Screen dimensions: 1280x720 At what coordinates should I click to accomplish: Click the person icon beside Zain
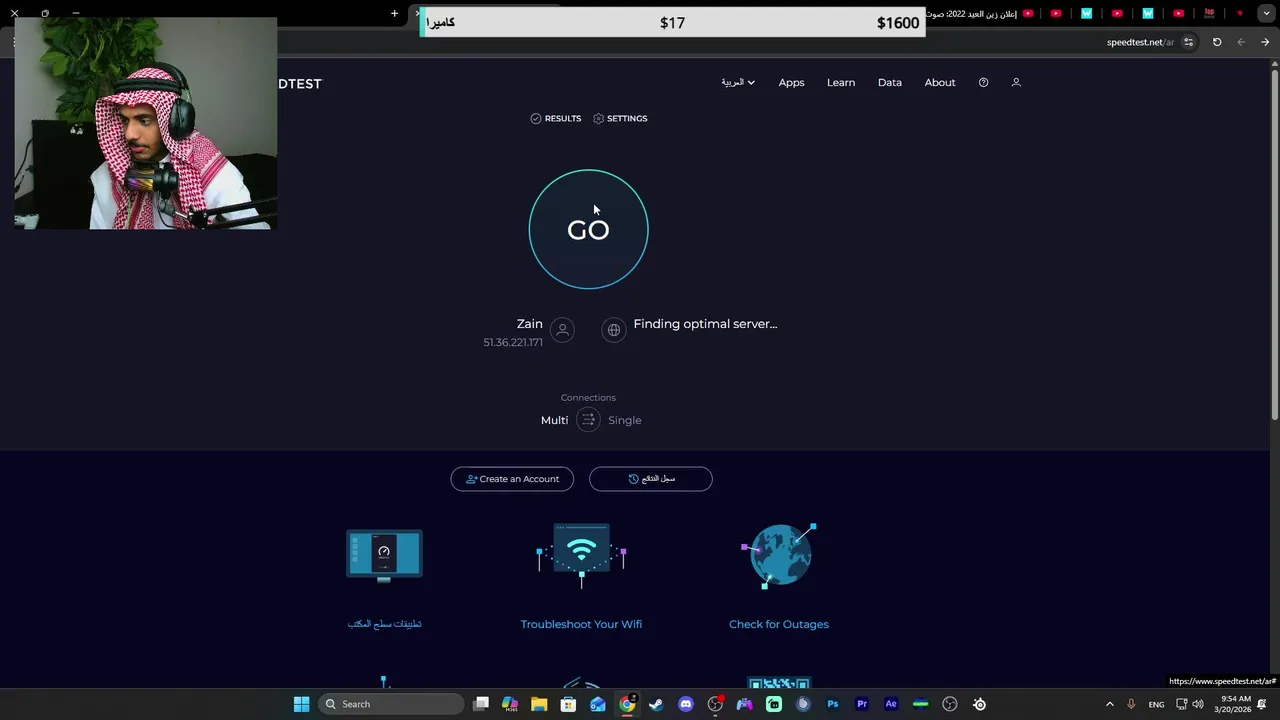click(562, 330)
